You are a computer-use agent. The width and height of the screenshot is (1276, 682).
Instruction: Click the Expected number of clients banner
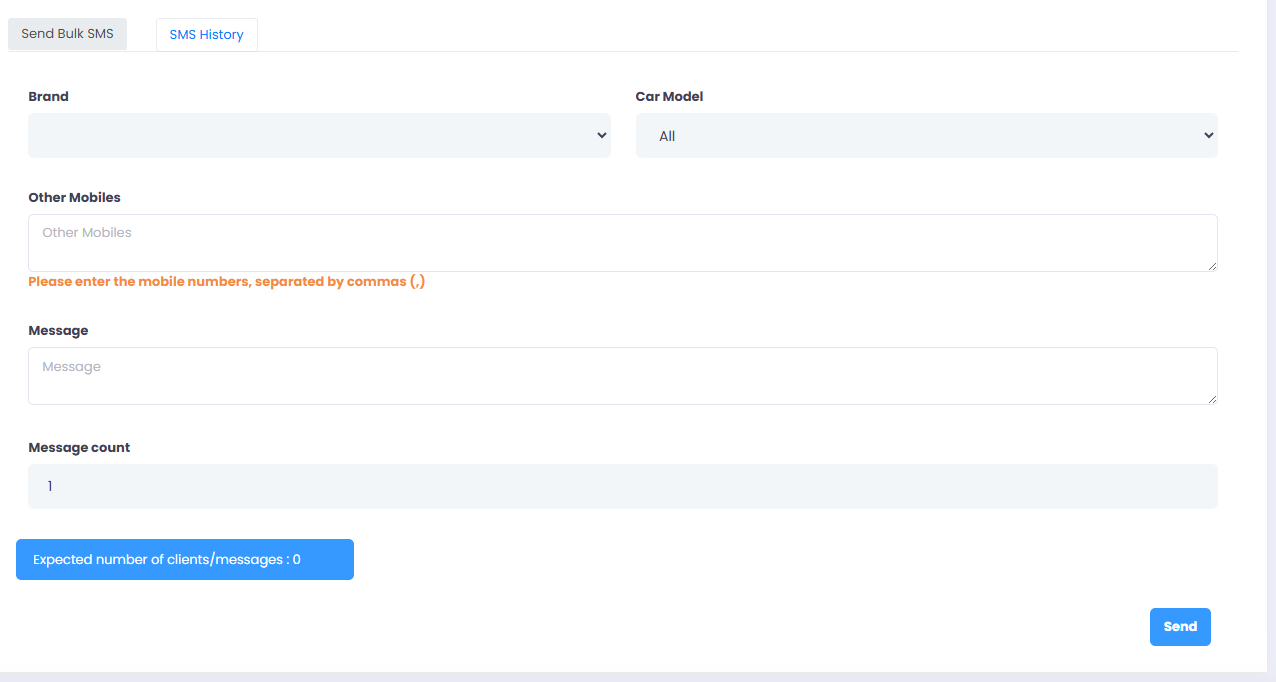(184, 559)
